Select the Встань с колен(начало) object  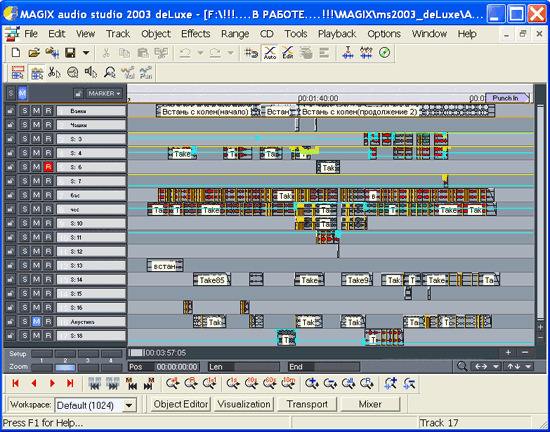click(x=205, y=112)
